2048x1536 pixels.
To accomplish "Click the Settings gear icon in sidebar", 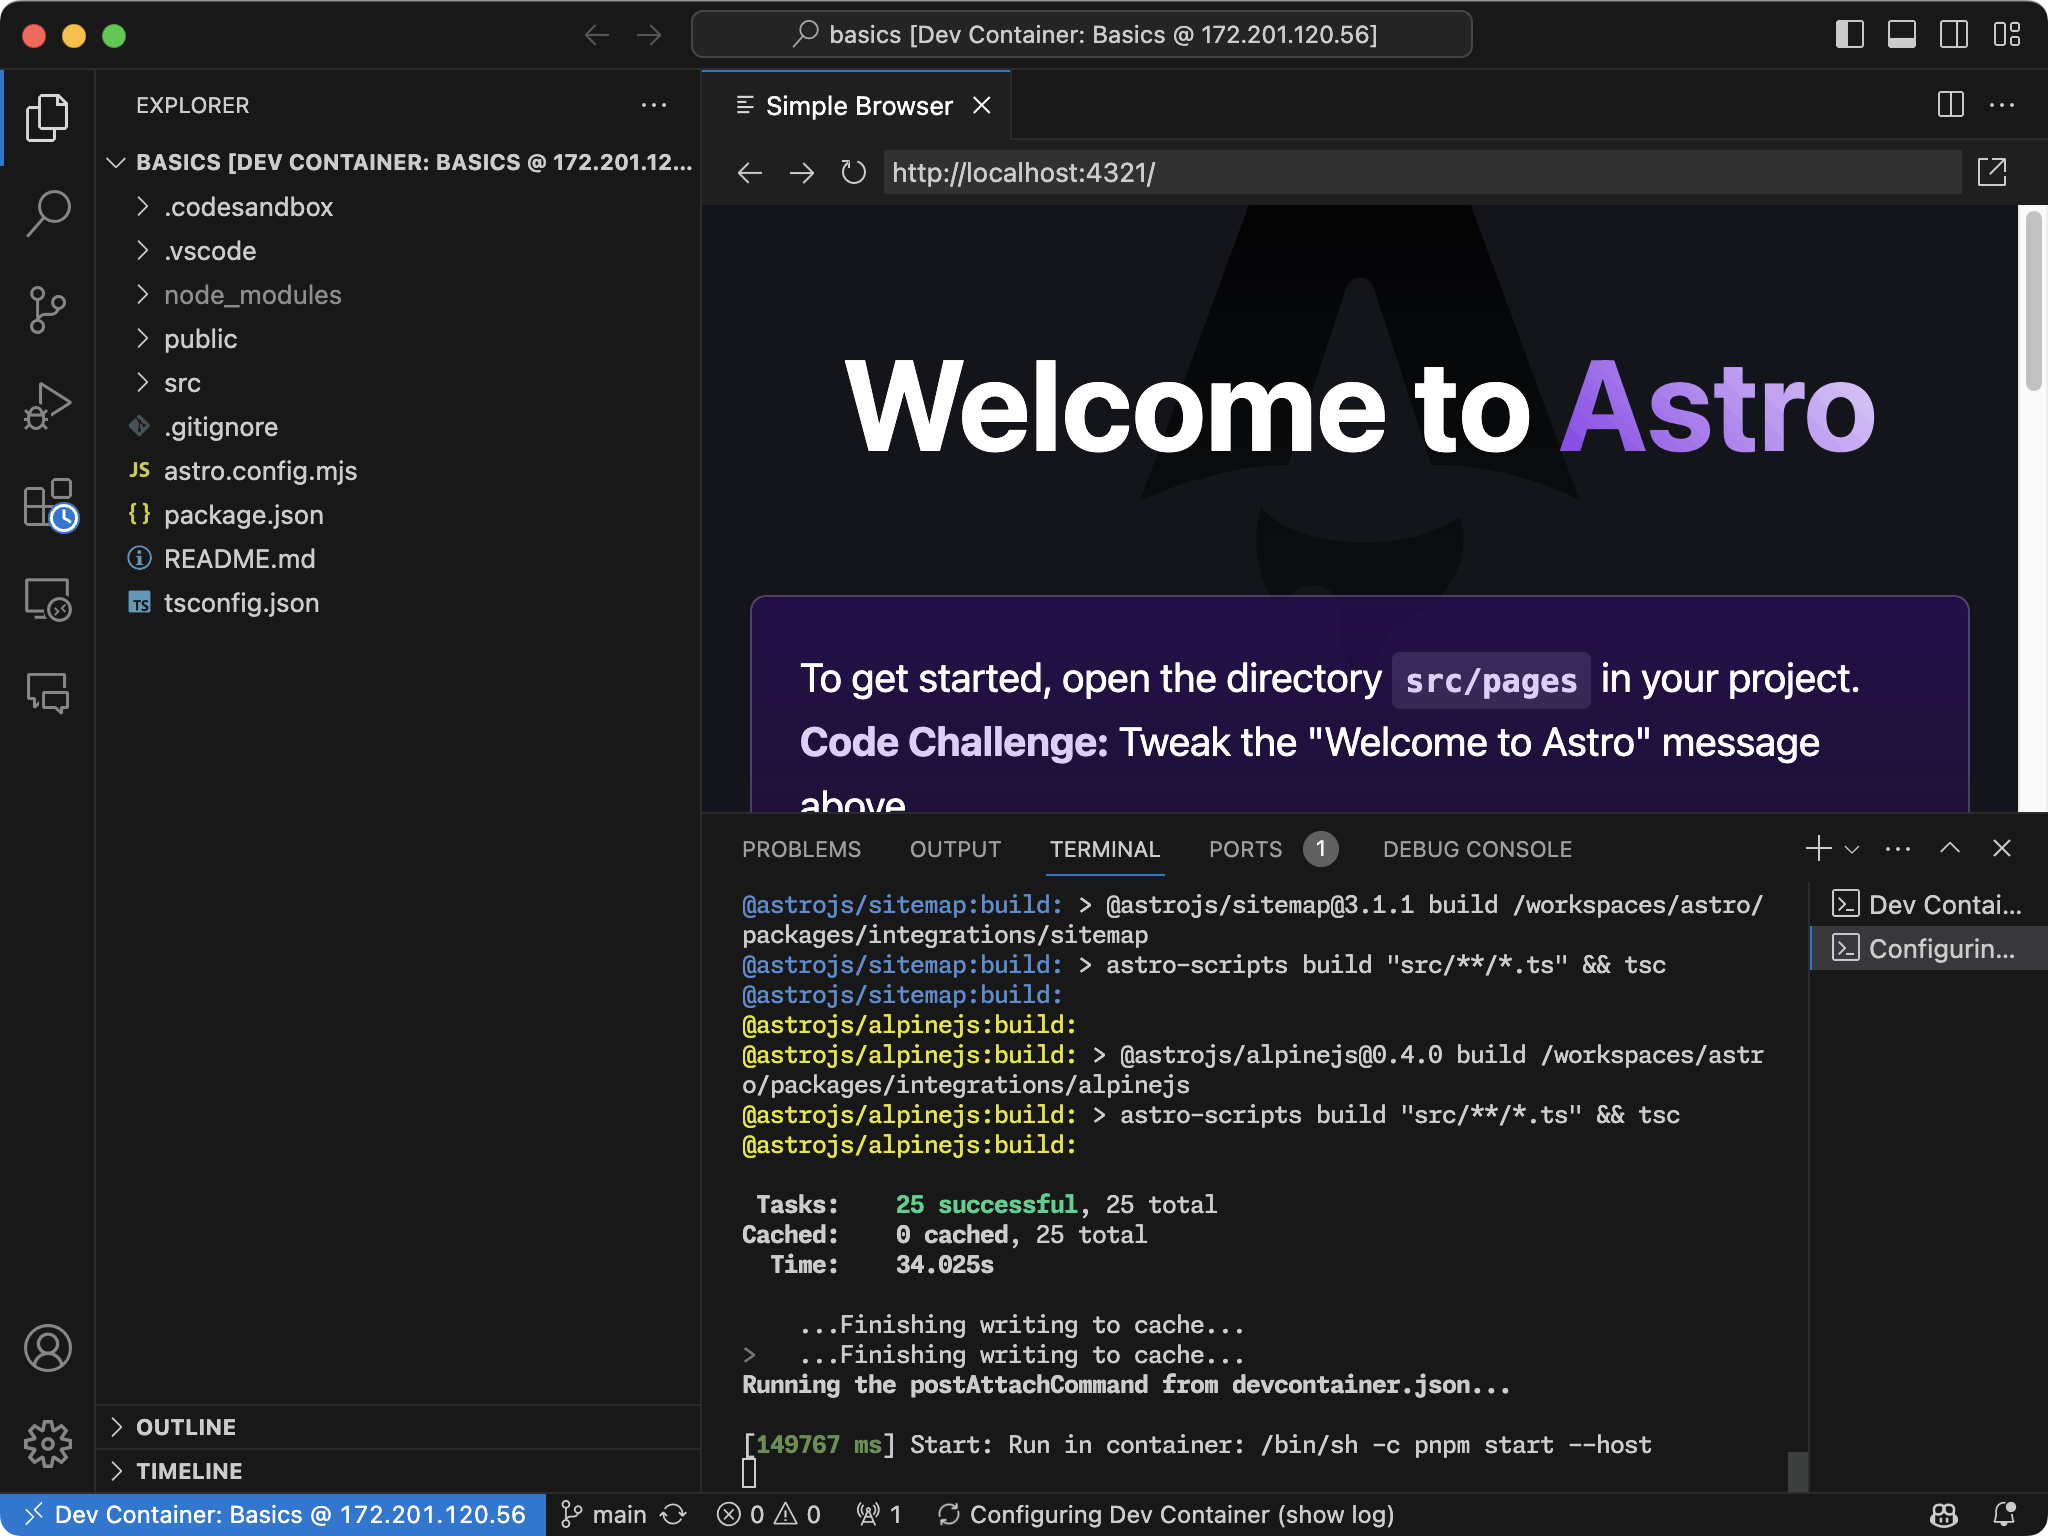I will (x=47, y=1444).
